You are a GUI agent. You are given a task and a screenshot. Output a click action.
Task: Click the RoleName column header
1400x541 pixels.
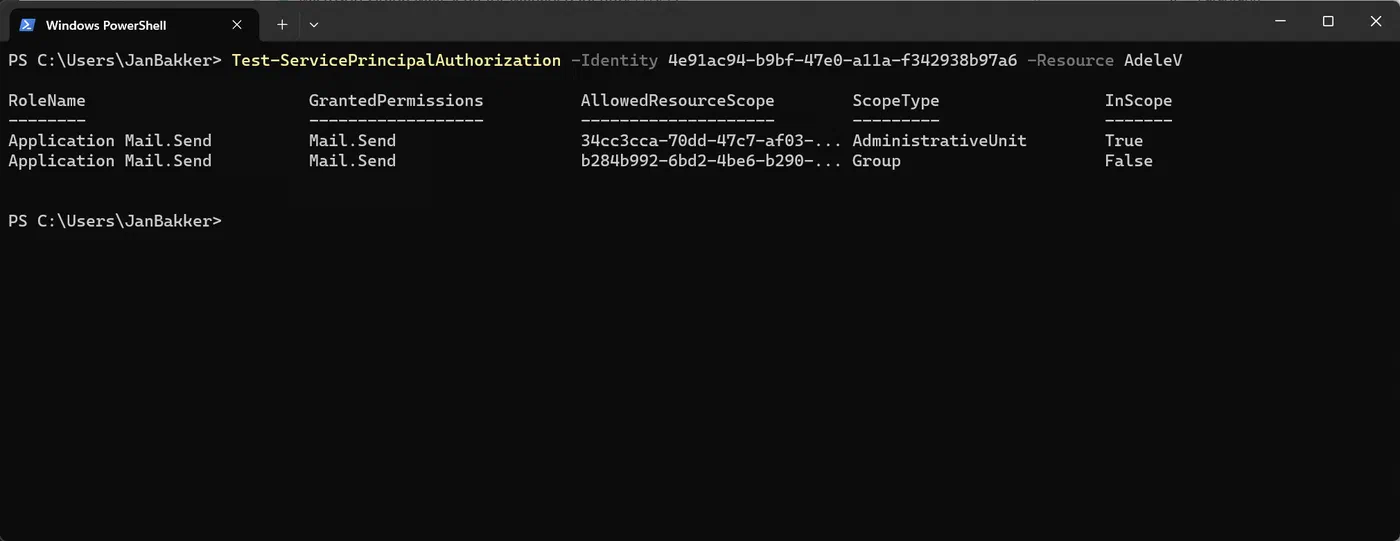(47, 101)
